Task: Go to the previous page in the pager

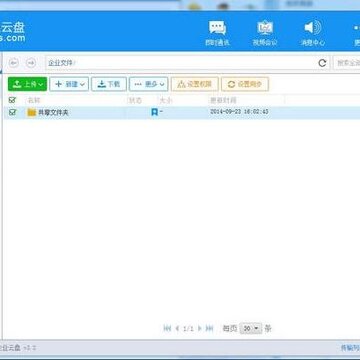Action: point(177,328)
